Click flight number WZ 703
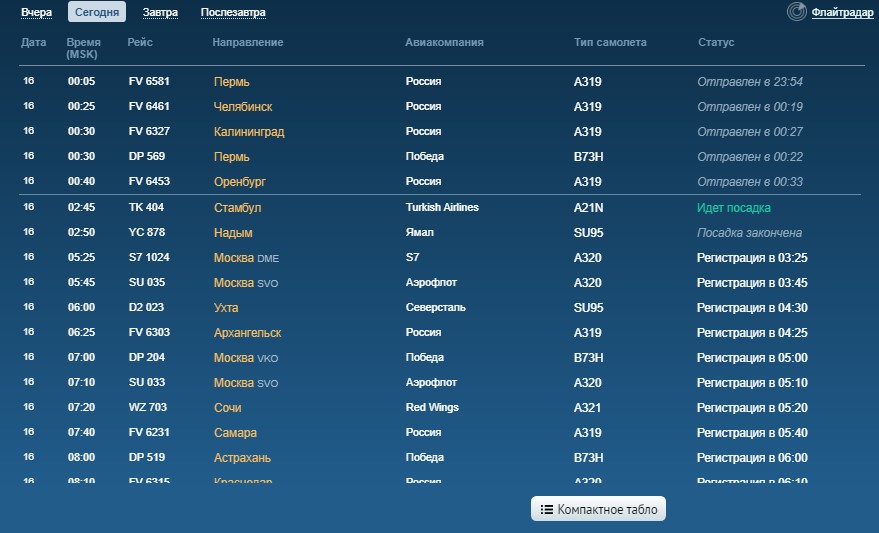Image resolution: width=879 pixels, height=533 pixels. click(x=148, y=407)
